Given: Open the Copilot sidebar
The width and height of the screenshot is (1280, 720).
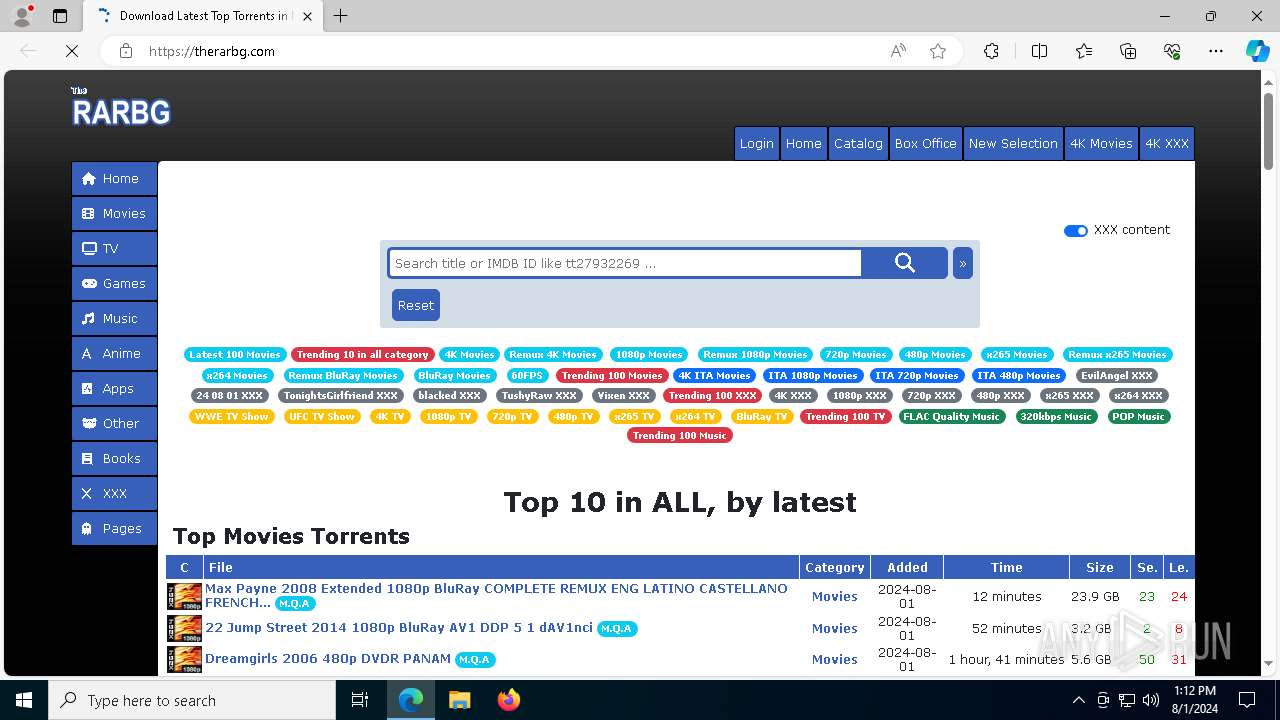Looking at the screenshot, I should (x=1257, y=51).
